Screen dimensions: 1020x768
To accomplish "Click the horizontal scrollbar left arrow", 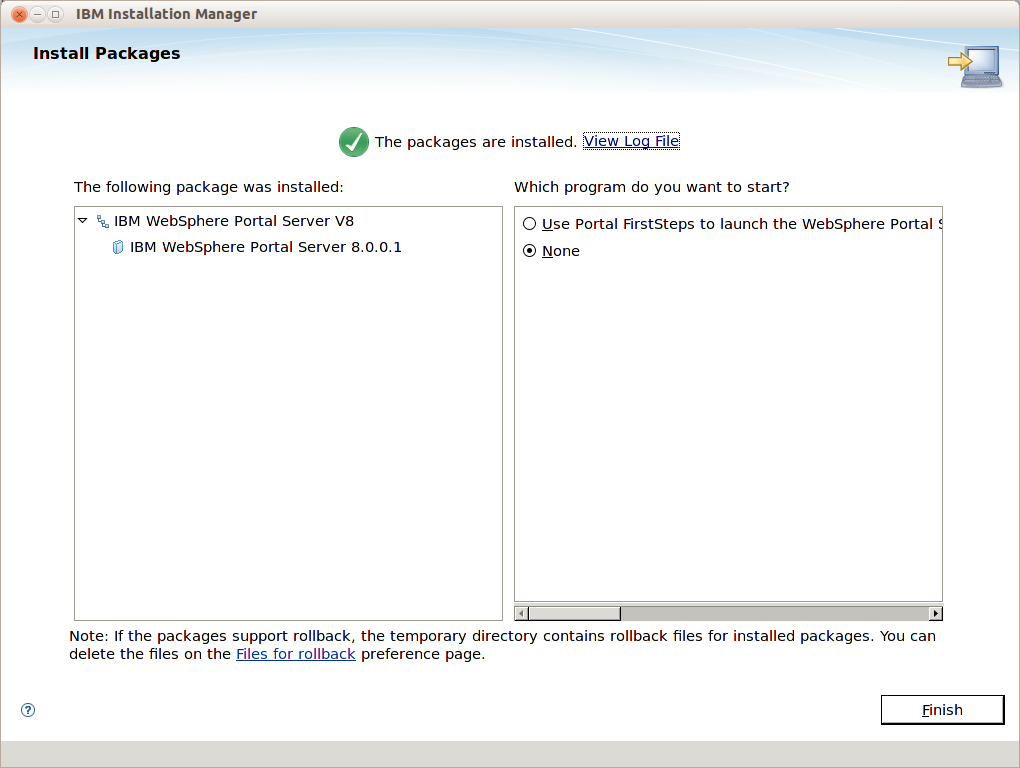I will tap(522, 613).
